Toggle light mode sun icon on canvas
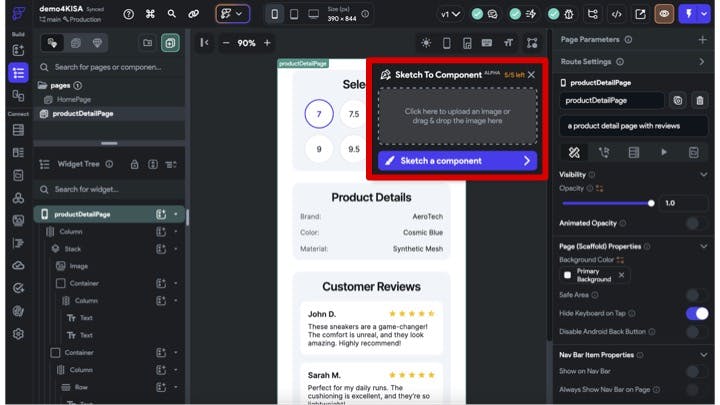Screen dimensions: 720x405 (x=426, y=43)
